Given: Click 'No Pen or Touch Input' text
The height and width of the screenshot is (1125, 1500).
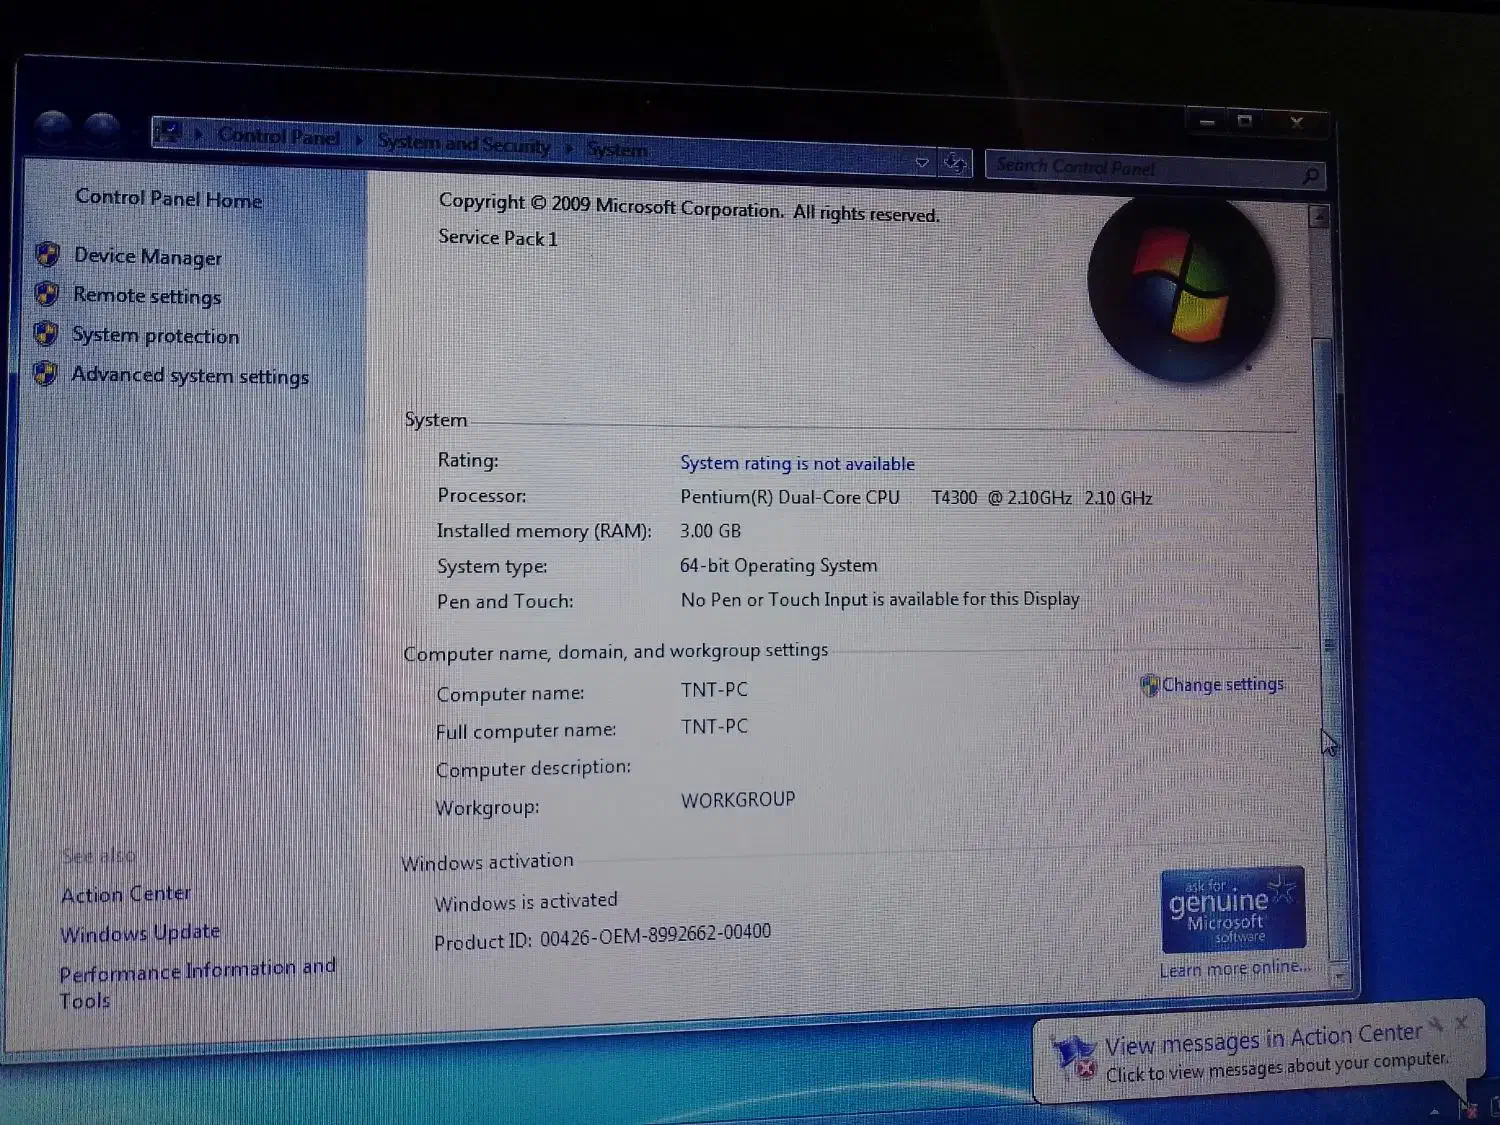Looking at the screenshot, I should 880,599.
